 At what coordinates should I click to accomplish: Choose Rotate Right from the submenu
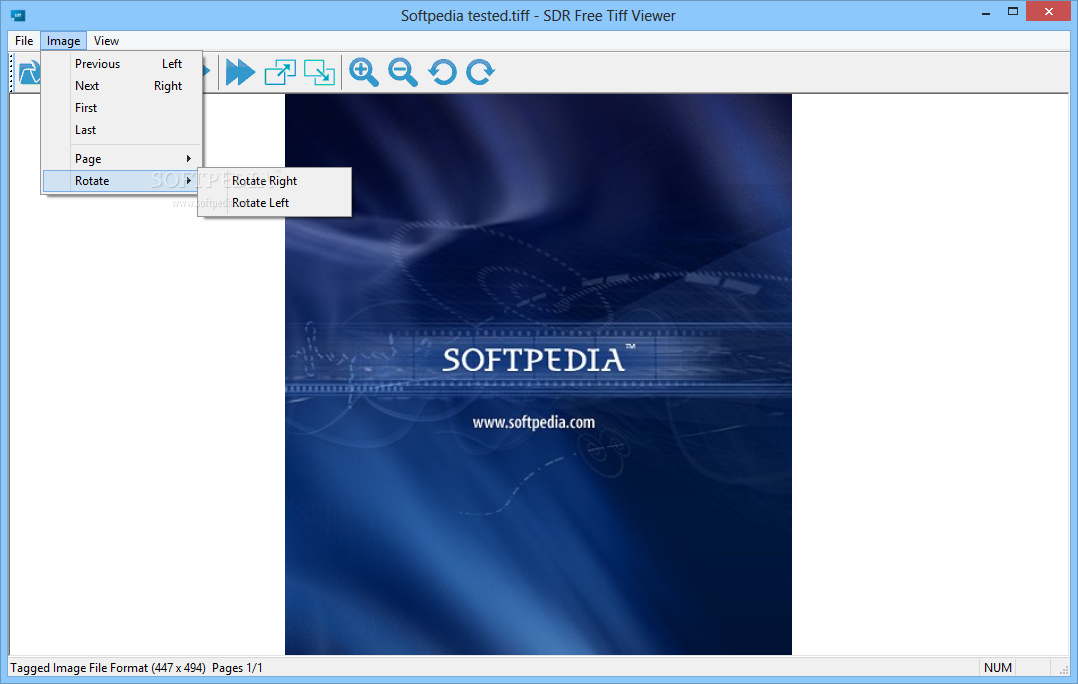274,181
